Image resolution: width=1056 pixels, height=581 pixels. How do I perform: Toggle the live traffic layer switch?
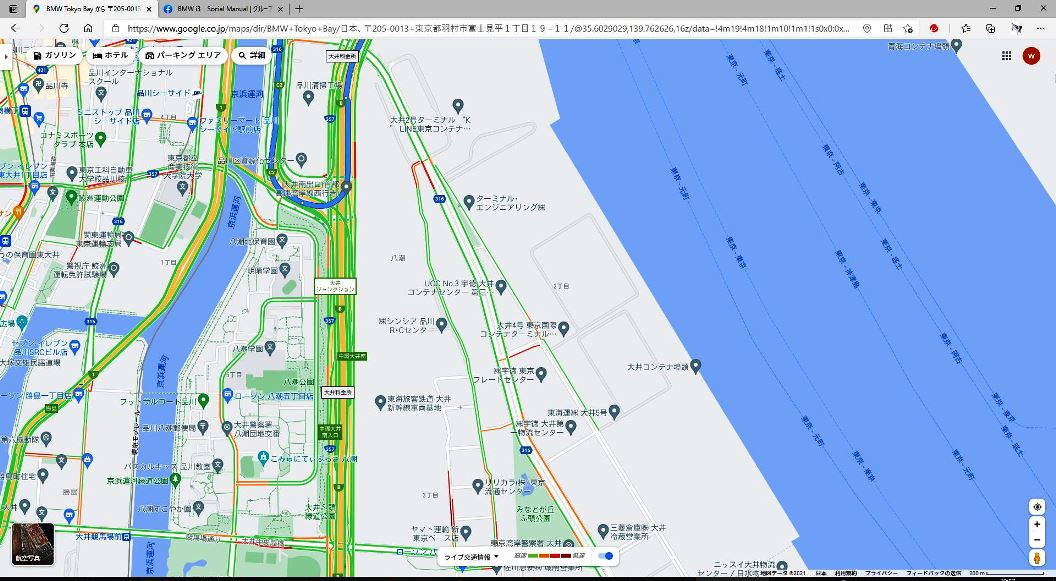click(x=607, y=556)
